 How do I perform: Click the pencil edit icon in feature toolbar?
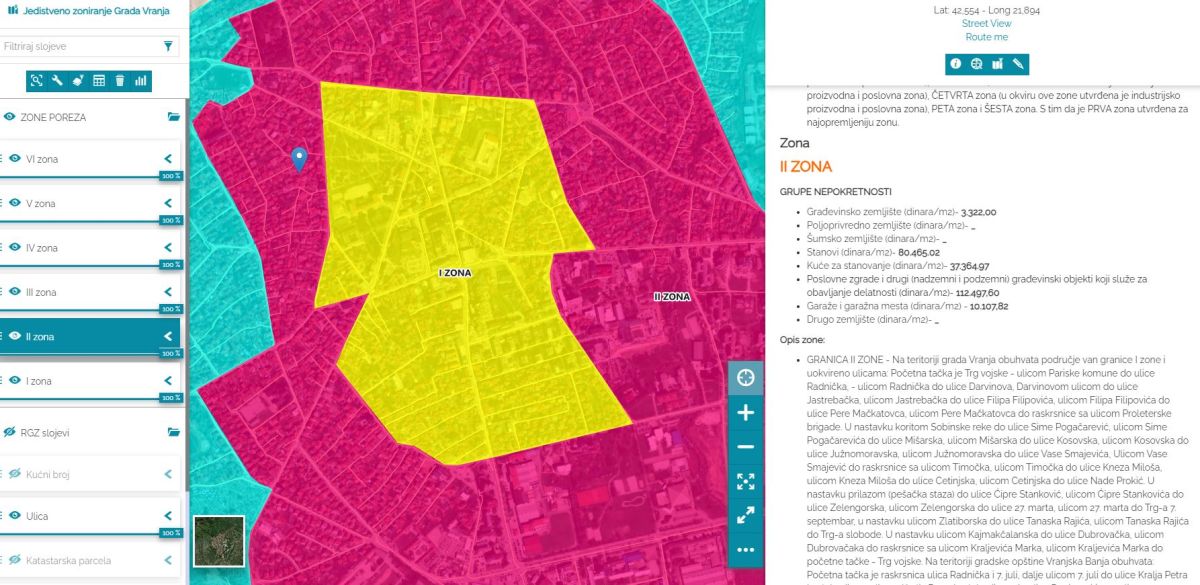point(1018,64)
